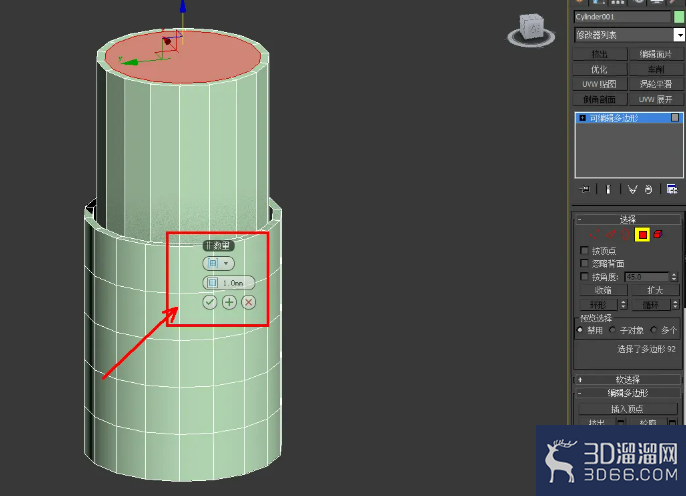
Task: Enable the 按角度 checkbox
Action: pyautogui.click(x=584, y=276)
